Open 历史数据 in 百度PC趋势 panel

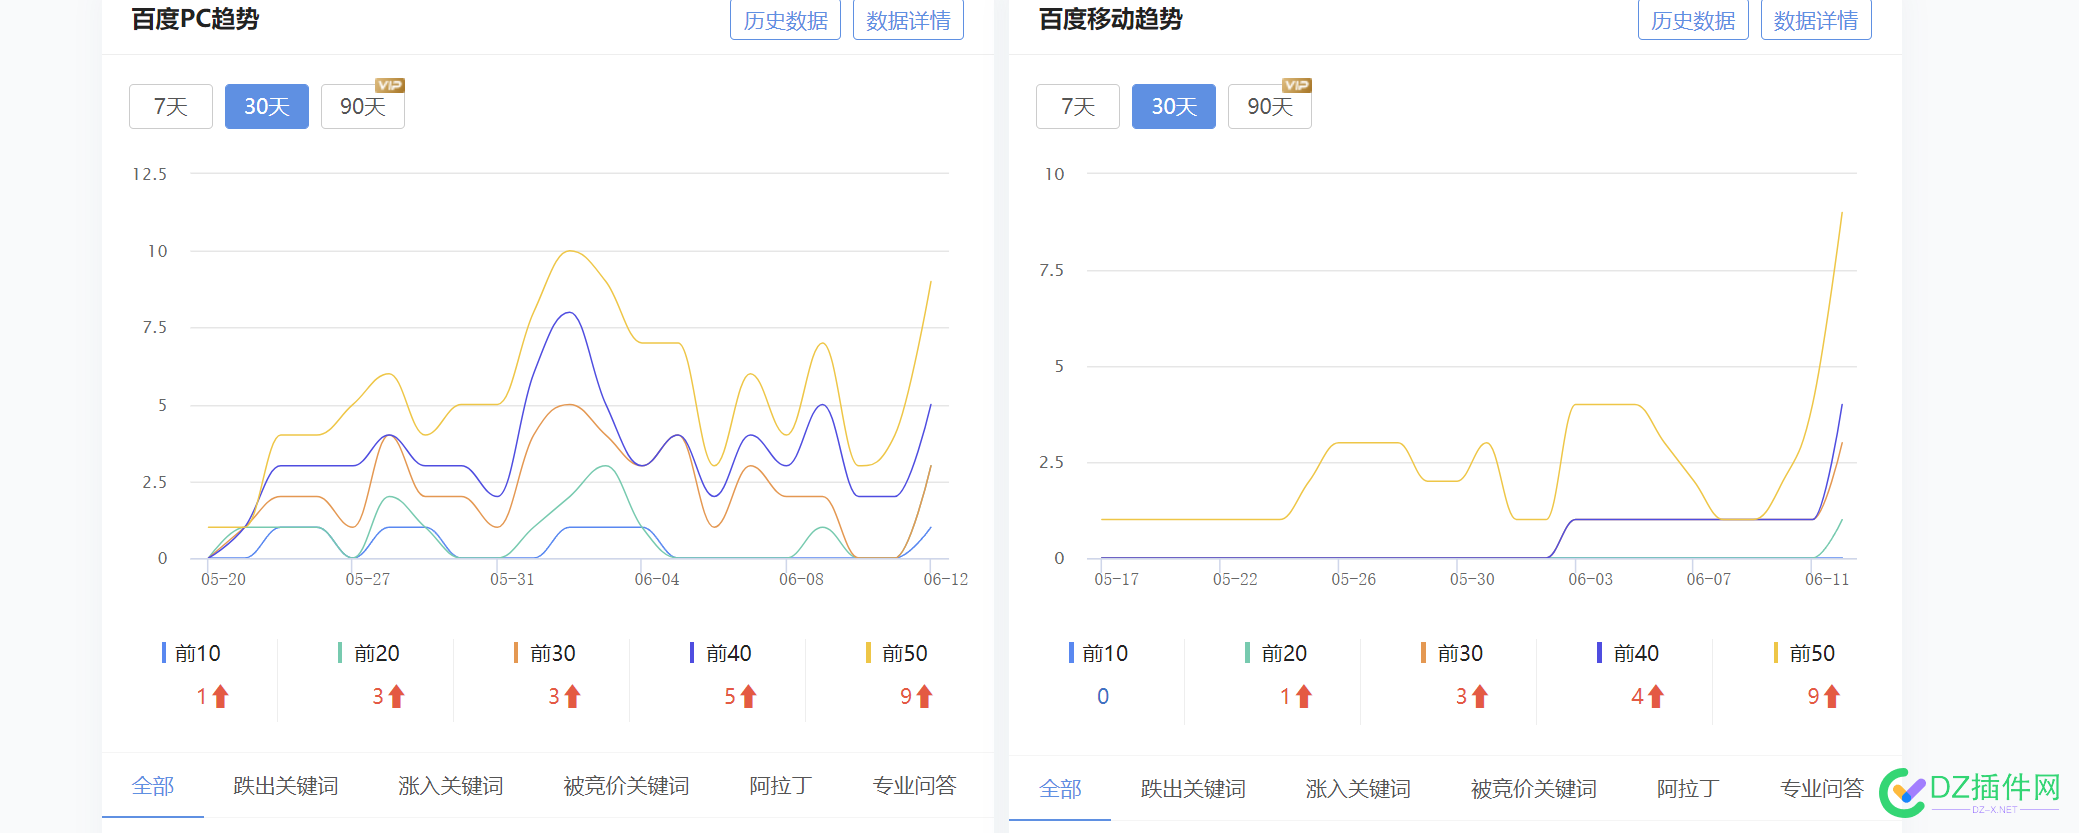pyautogui.click(x=785, y=20)
